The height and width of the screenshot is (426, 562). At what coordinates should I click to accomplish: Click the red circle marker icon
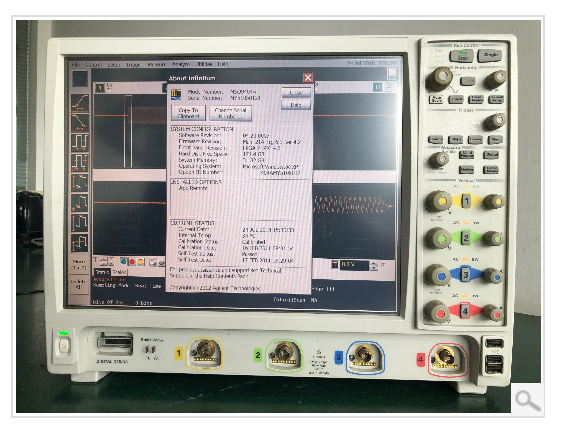[x=132, y=262]
